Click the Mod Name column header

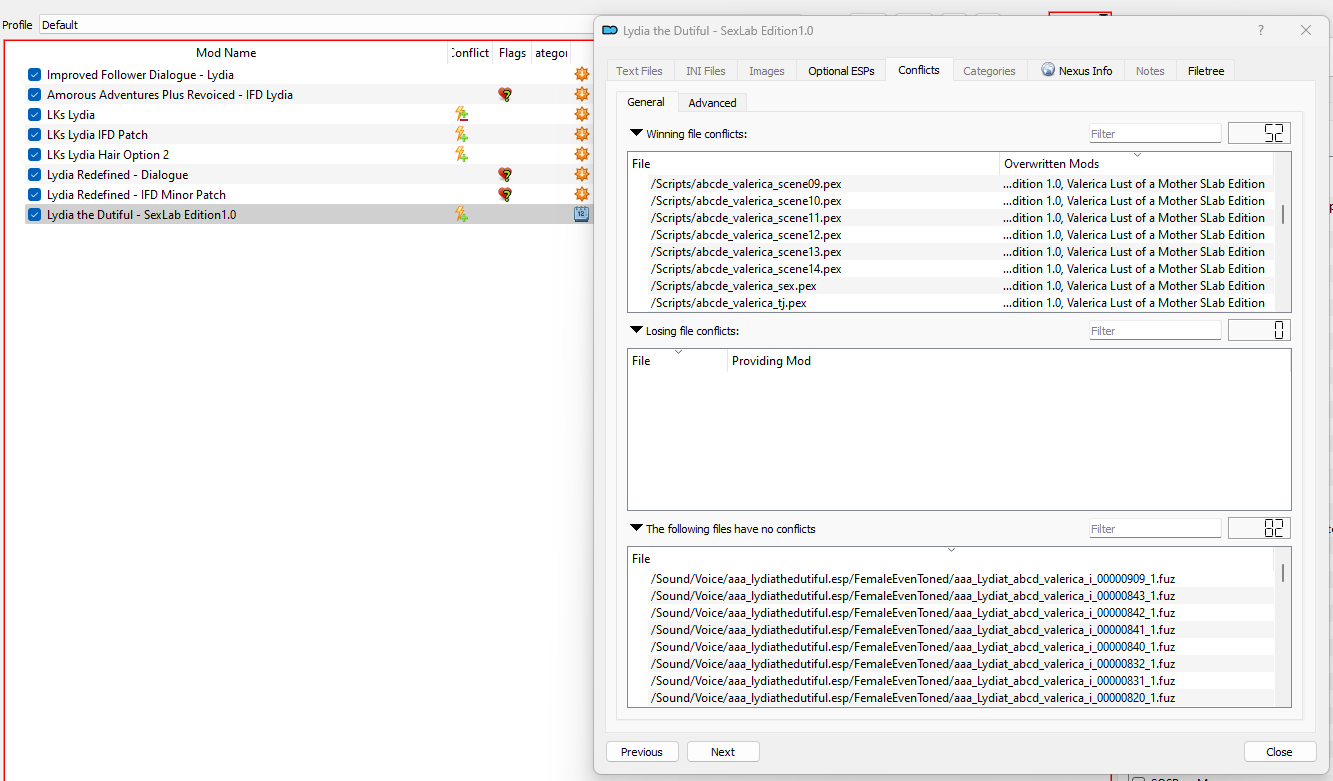tap(226, 53)
